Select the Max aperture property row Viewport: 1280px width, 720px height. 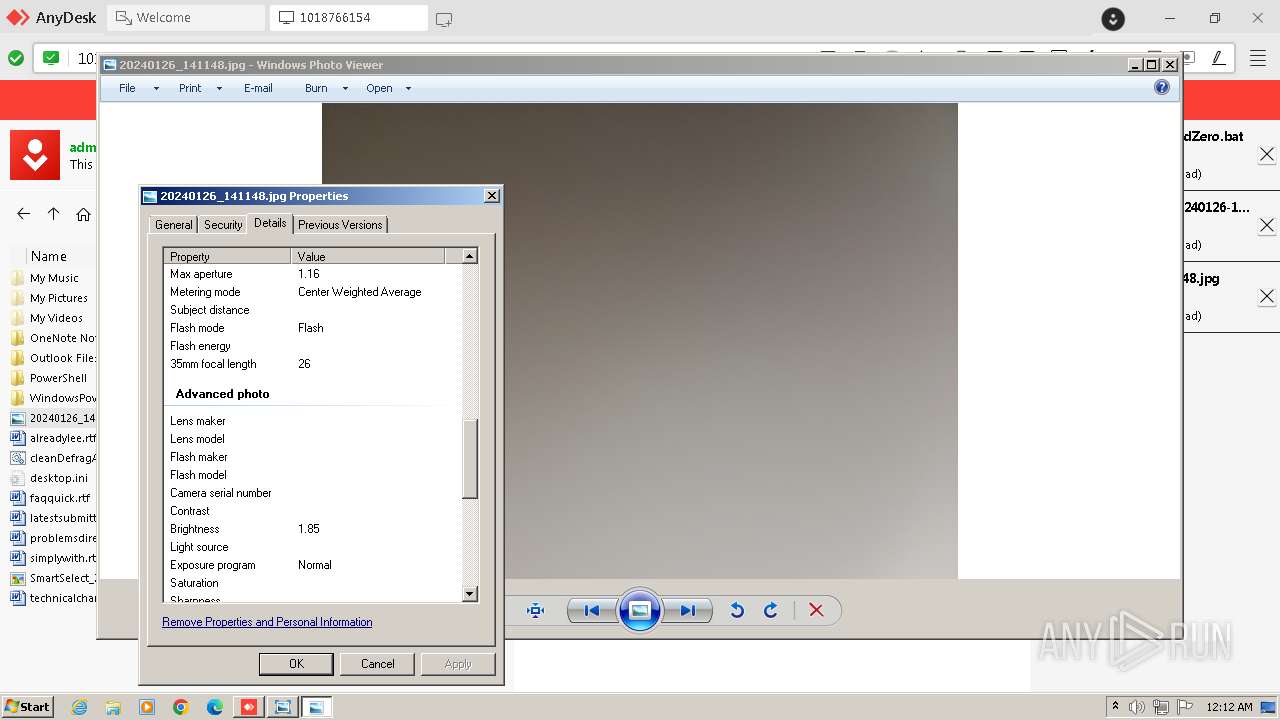pos(312,274)
